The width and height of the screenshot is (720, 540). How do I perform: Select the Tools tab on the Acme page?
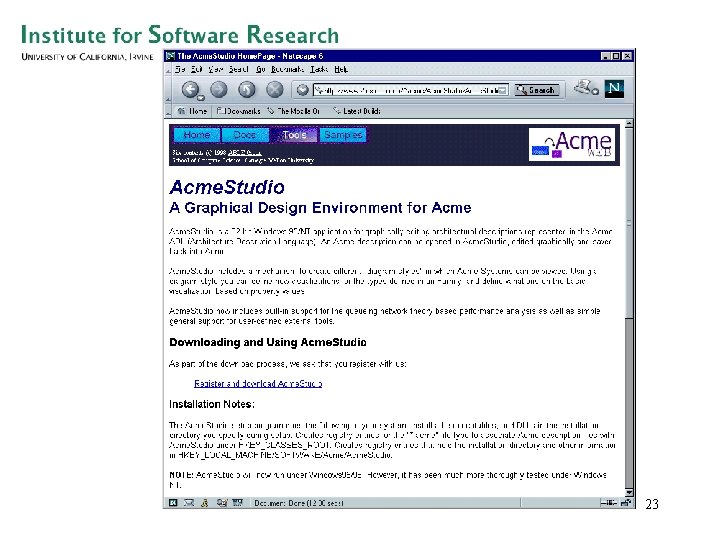[294, 135]
